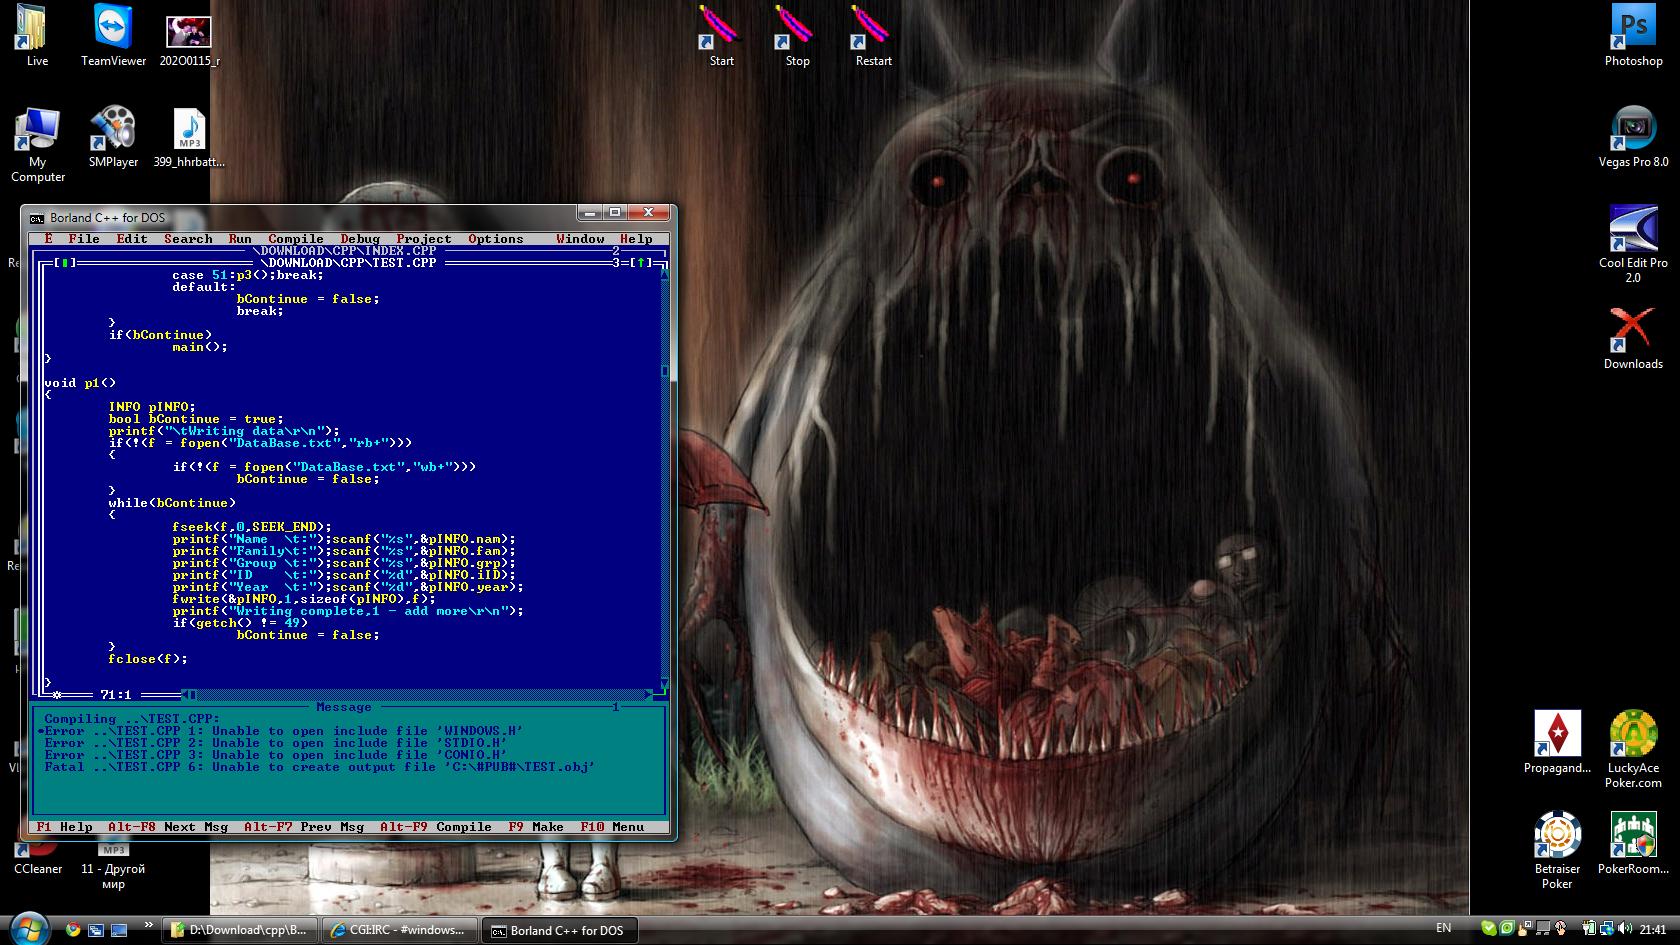Click the vertical scrollbar of TEST.CPP editor
This screenshot has height=945, width=1680.
pyautogui.click(x=665, y=478)
